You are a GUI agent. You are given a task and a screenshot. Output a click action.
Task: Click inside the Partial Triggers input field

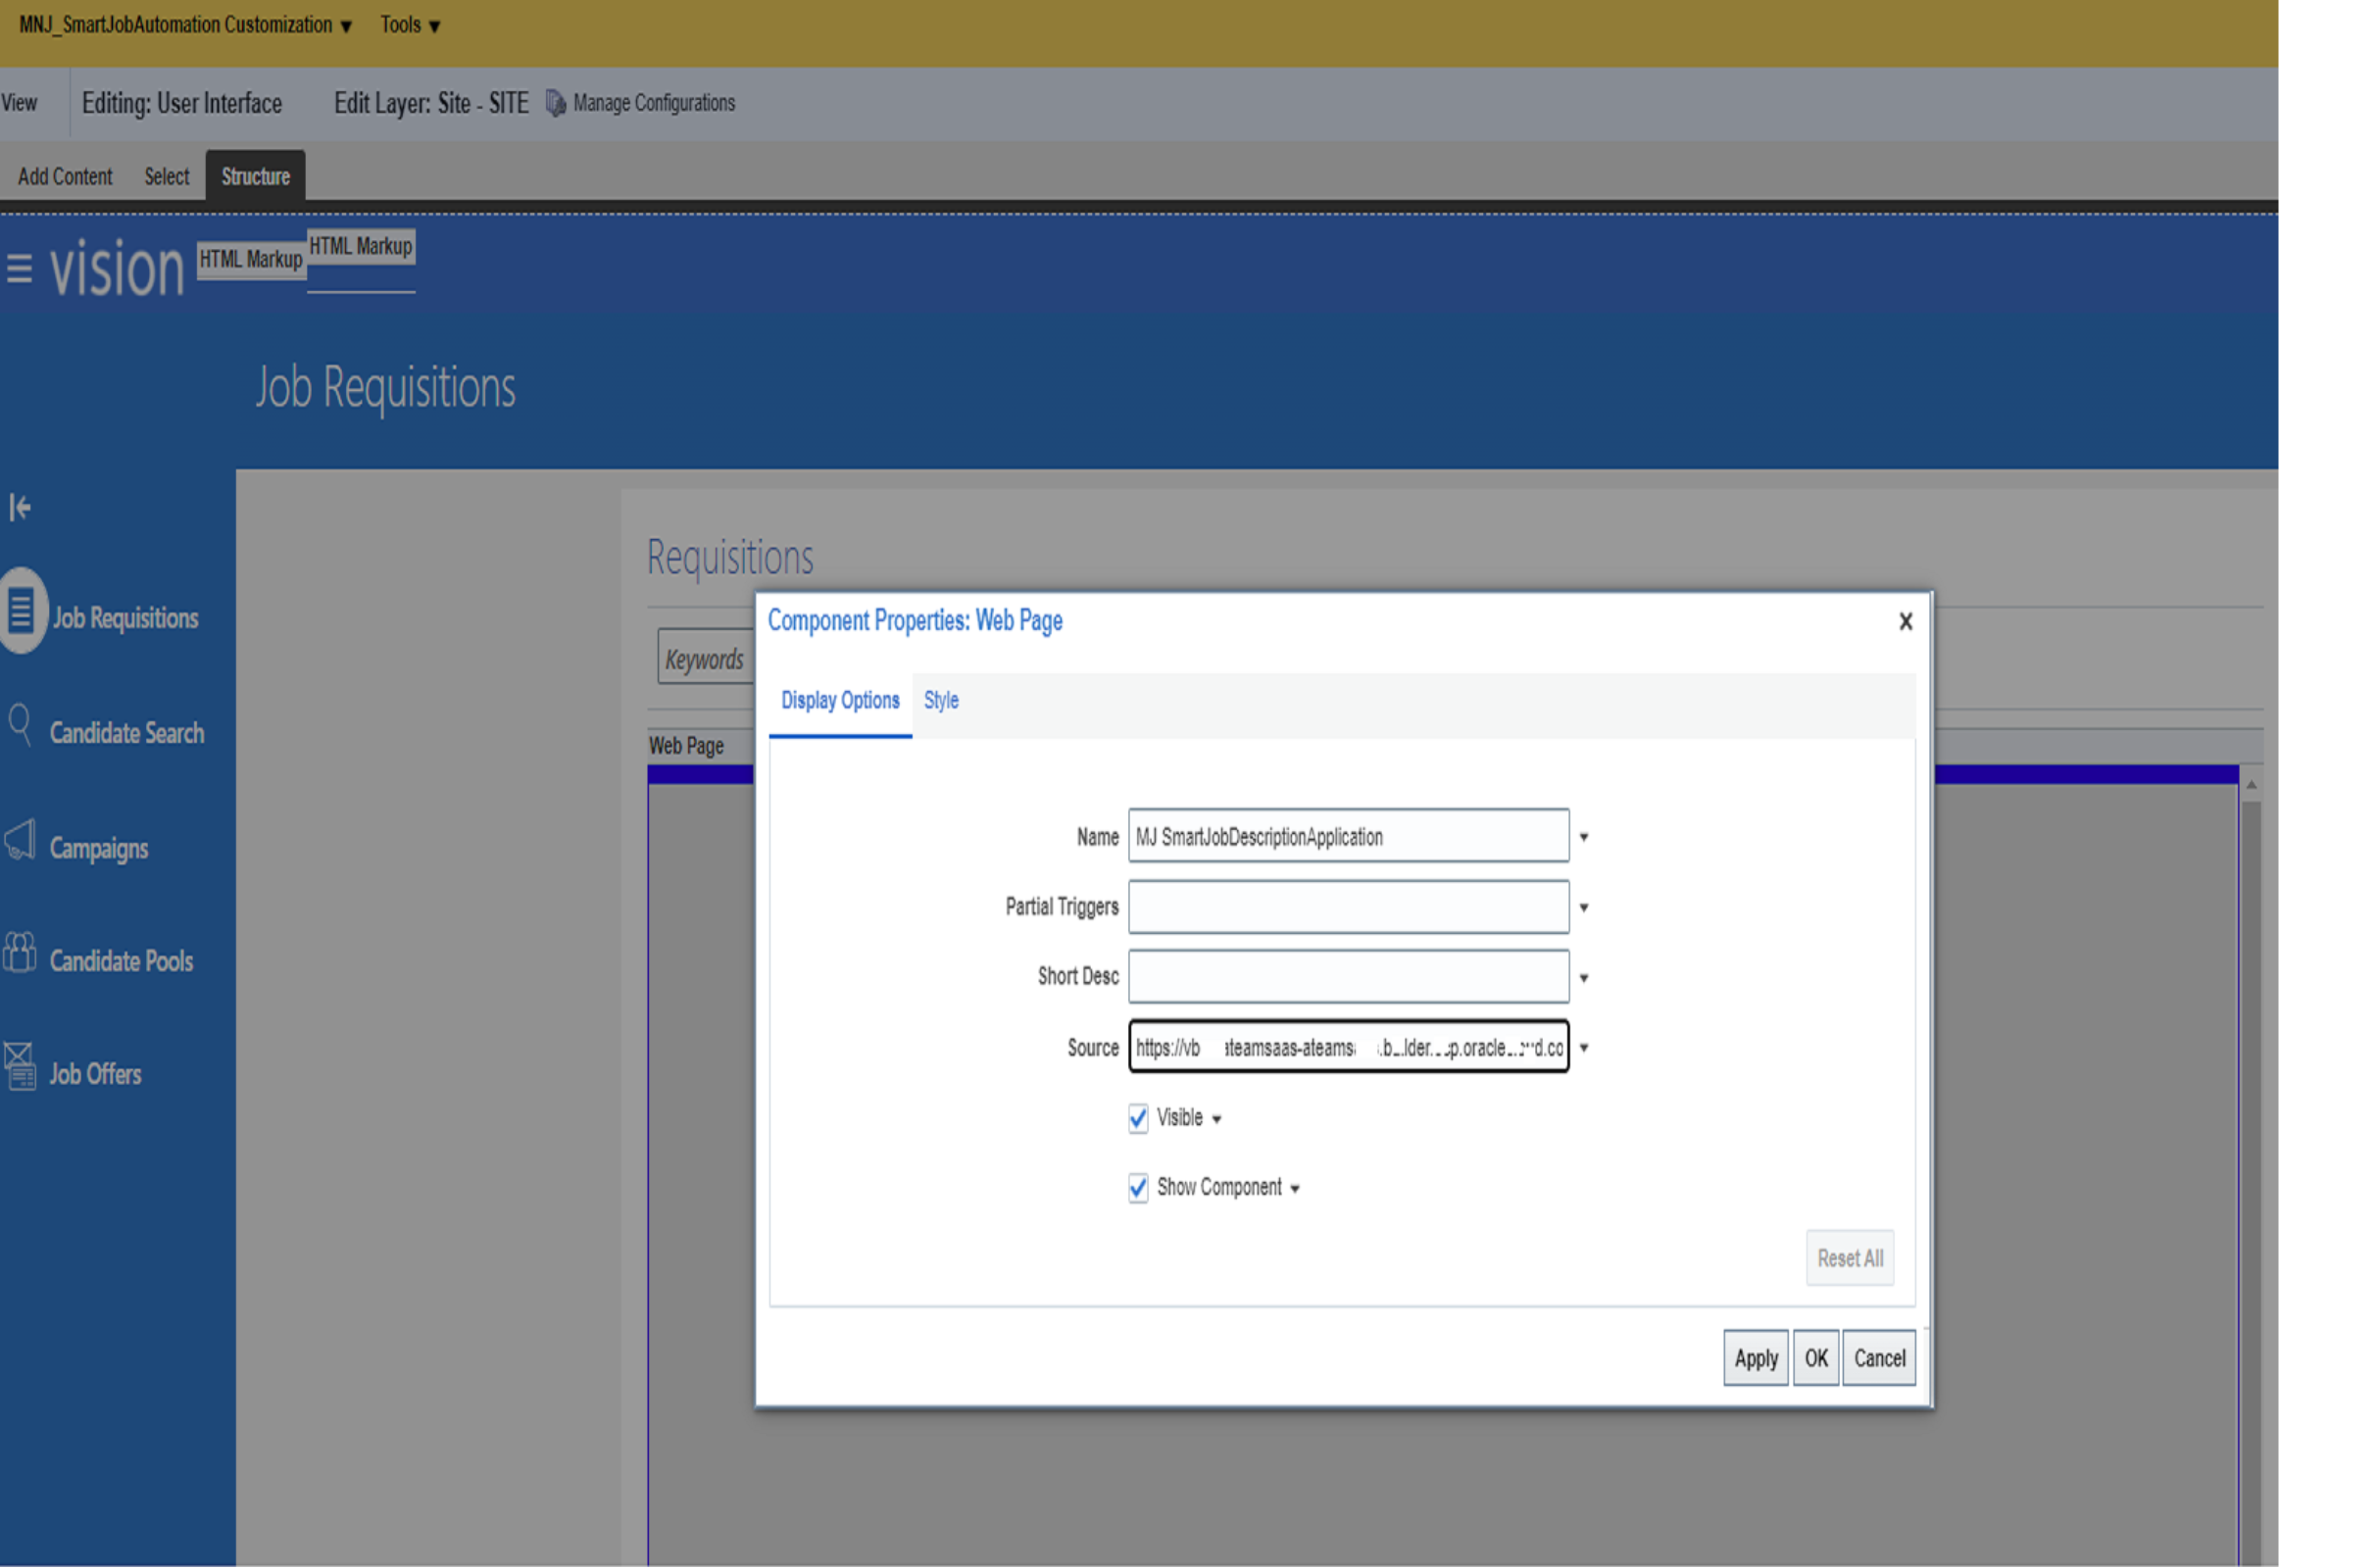pyautogui.click(x=1348, y=907)
